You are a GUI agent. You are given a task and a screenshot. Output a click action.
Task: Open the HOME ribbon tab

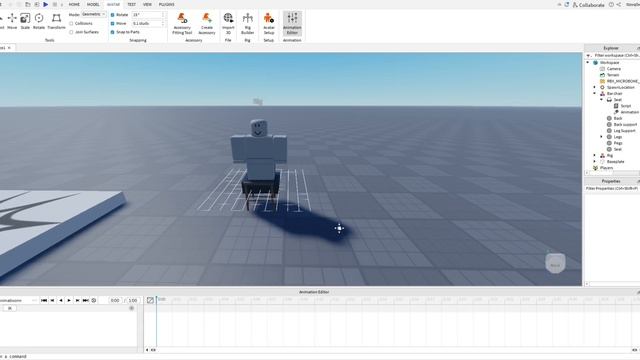tap(74, 4)
